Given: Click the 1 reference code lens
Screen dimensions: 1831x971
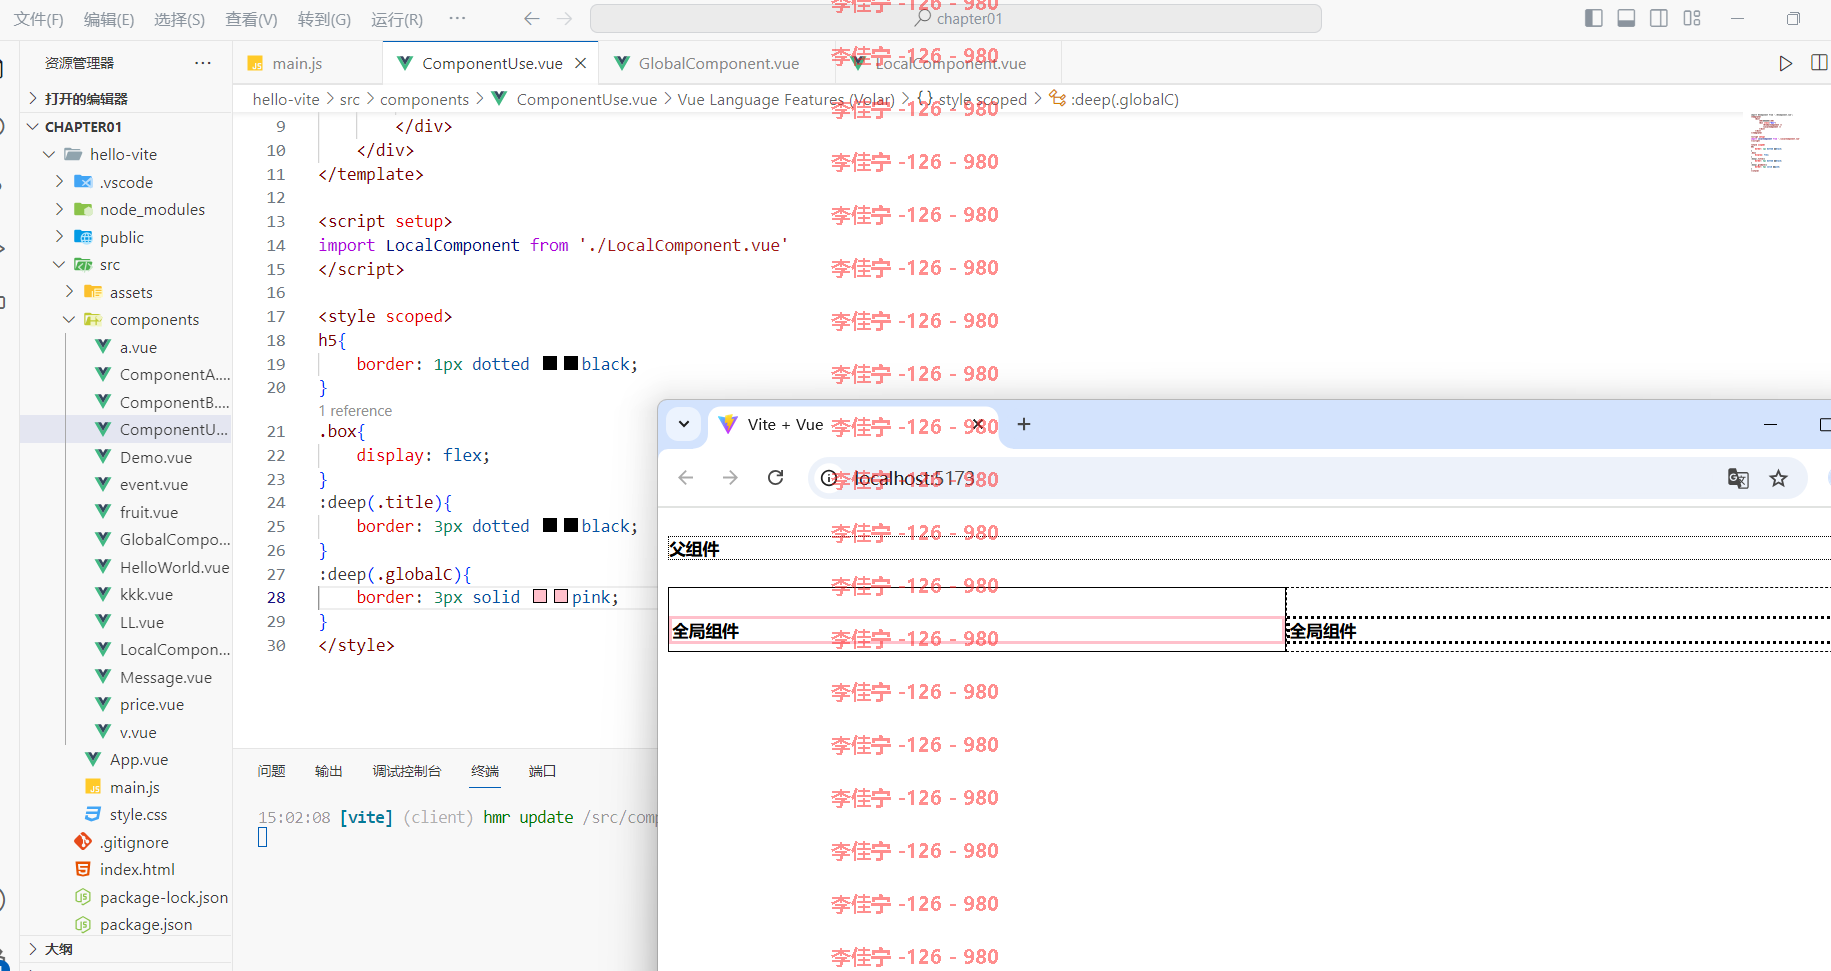Looking at the screenshot, I should point(355,411).
